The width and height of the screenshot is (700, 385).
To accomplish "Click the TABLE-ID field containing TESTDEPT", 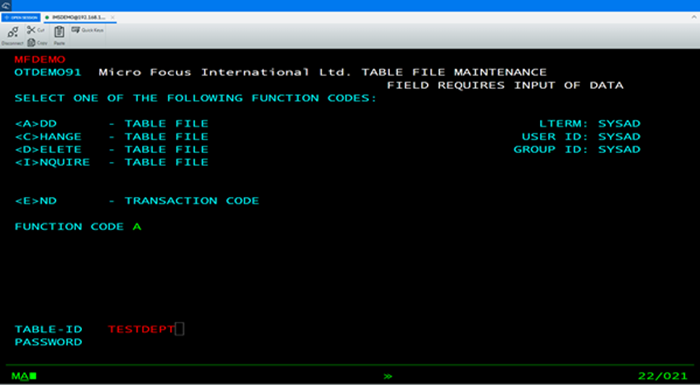I will pyautogui.click(x=141, y=330).
